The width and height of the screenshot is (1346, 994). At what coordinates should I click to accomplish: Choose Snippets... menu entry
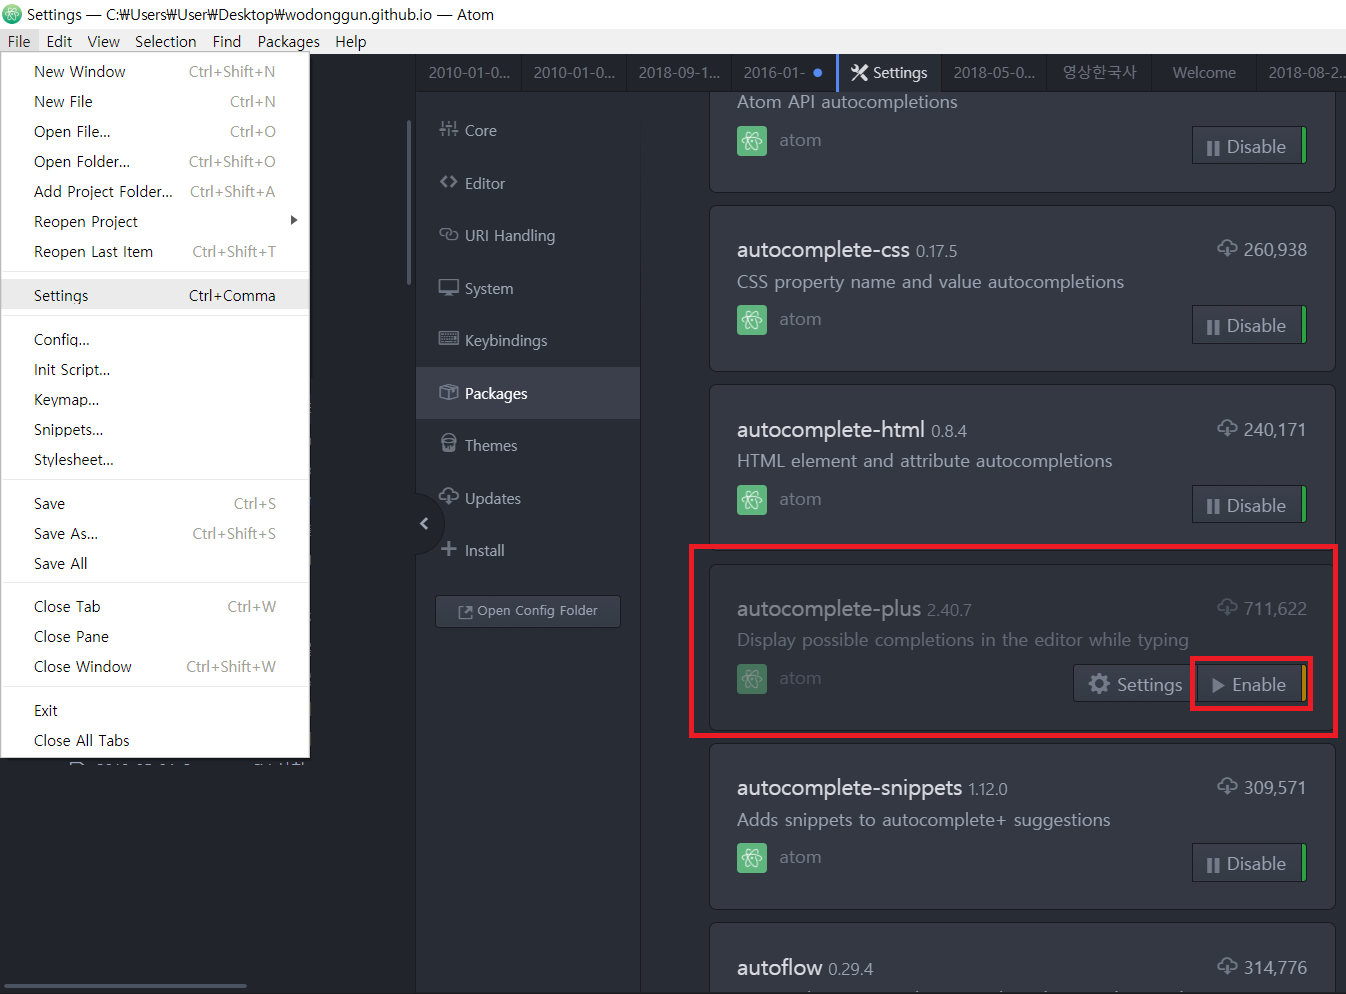point(155,429)
